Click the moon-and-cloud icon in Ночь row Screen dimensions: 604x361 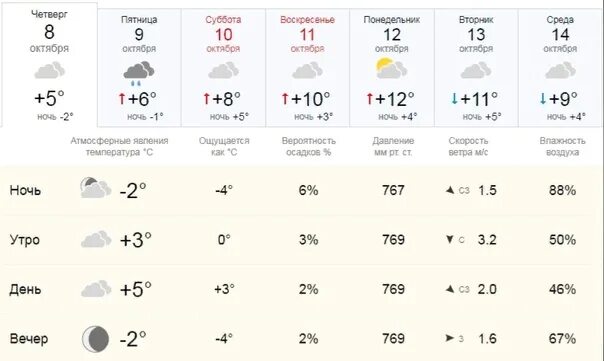click(96, 188)
